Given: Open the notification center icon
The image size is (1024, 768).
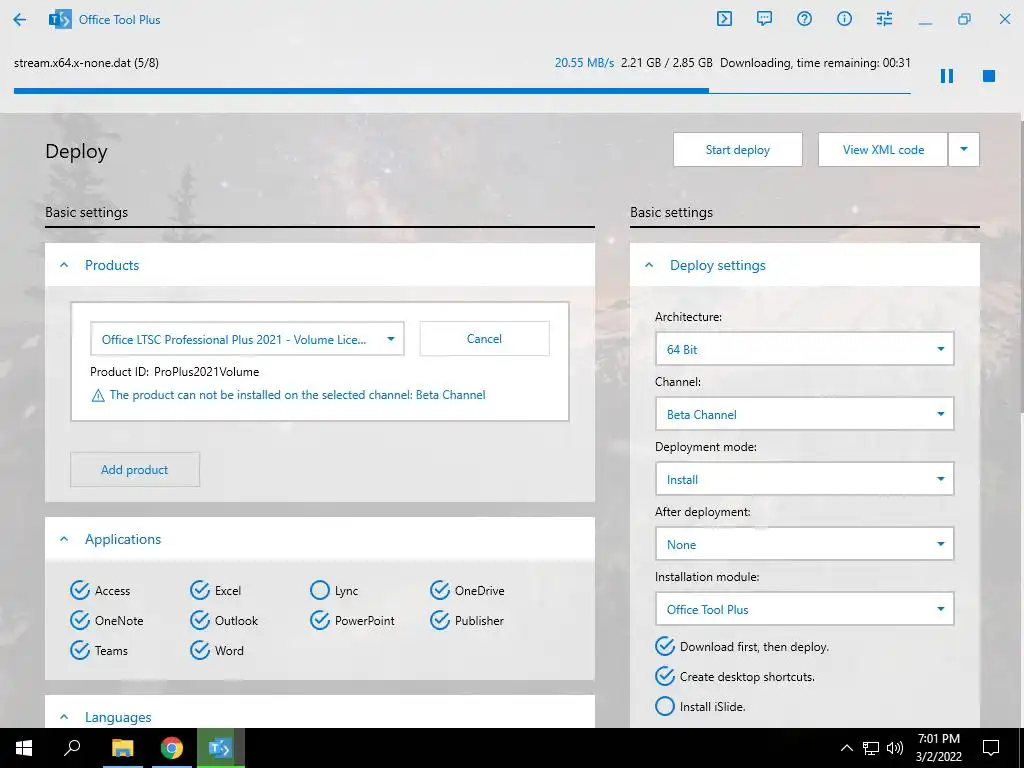Looking at the screenshot, I should click(x=991, y=748).
